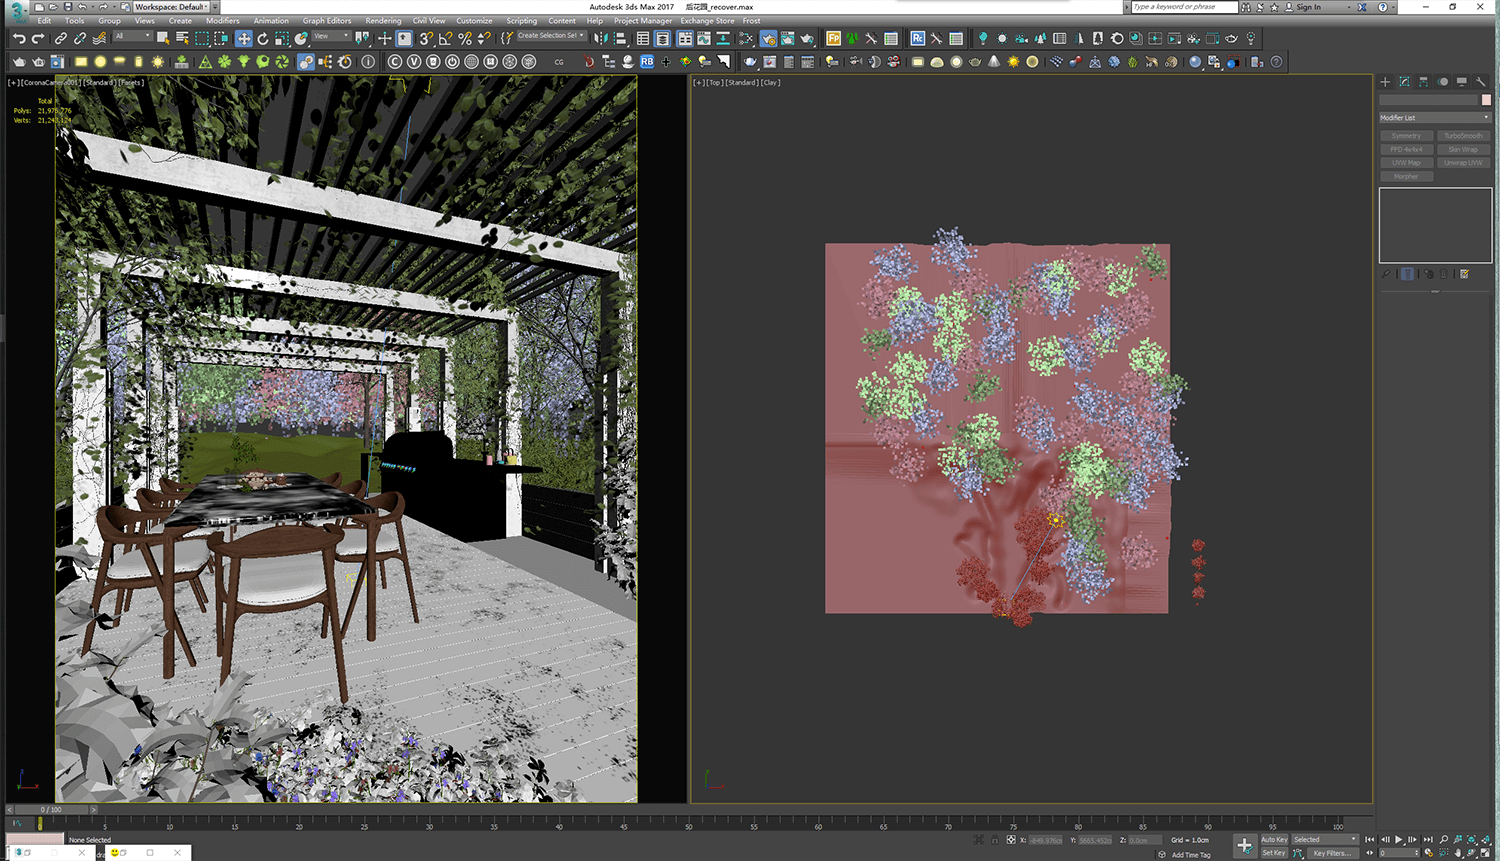Click the Save File icon in quick access toolbar
This screenshot has width=1500, height=861.
[68, 7]
